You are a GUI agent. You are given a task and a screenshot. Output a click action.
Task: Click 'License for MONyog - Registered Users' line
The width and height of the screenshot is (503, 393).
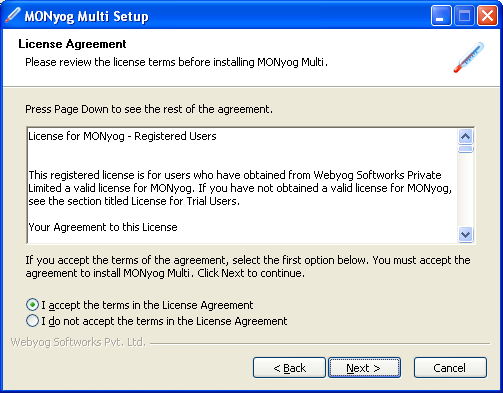122,136
